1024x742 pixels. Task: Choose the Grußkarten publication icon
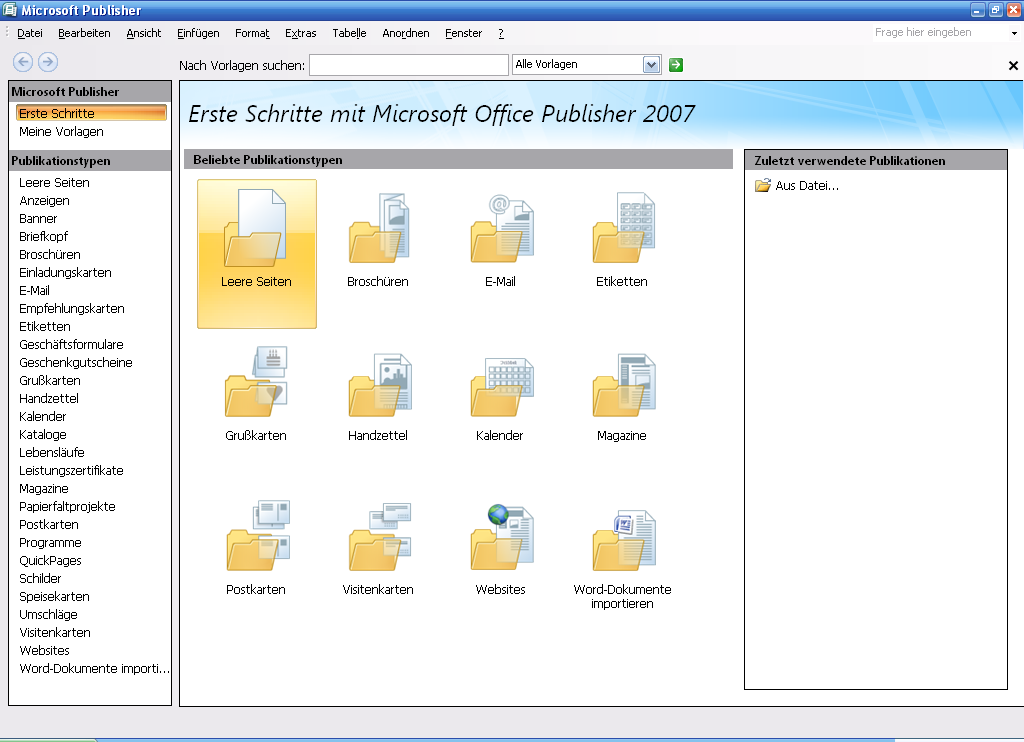(x=256, y=386)
